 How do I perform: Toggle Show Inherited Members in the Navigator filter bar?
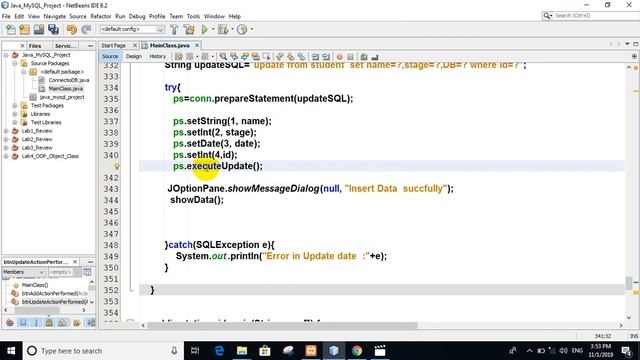point(10,322)
